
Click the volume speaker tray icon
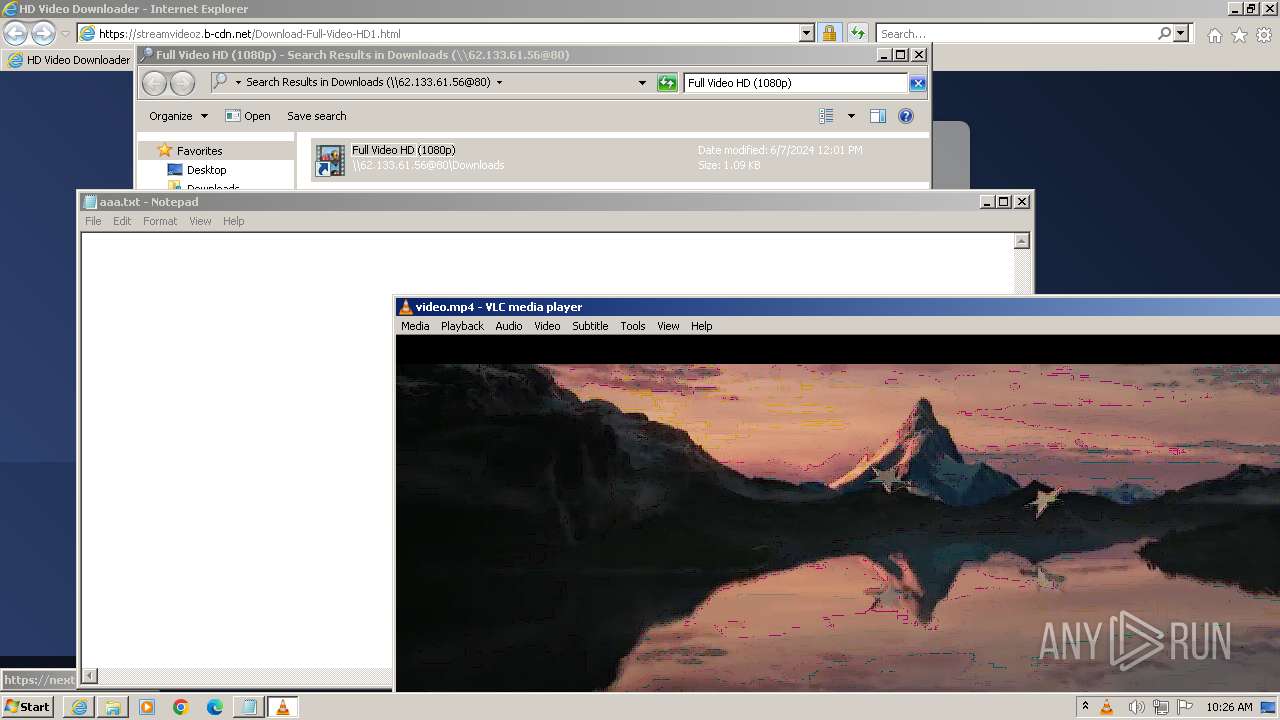[x=1137, y=707]
